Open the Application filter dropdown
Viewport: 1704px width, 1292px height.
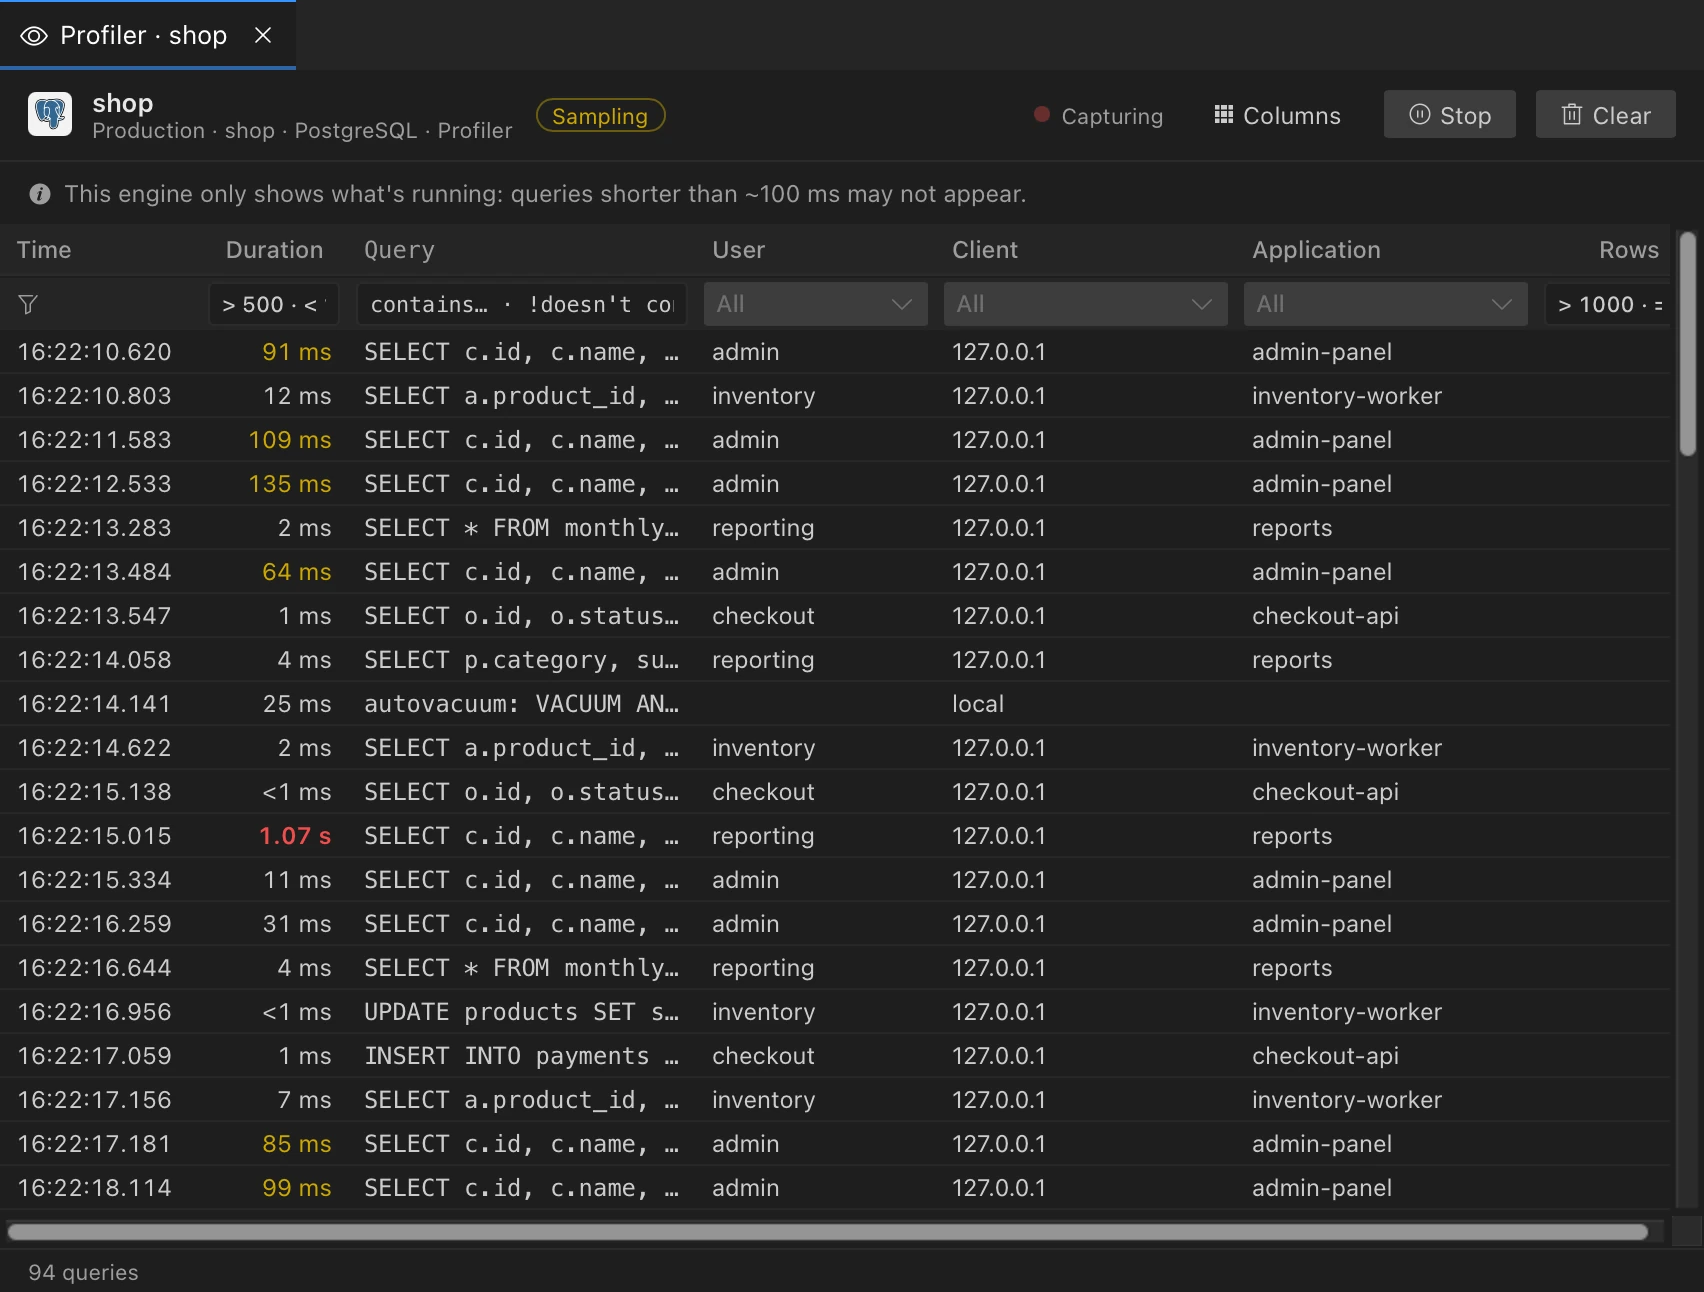1386,304
